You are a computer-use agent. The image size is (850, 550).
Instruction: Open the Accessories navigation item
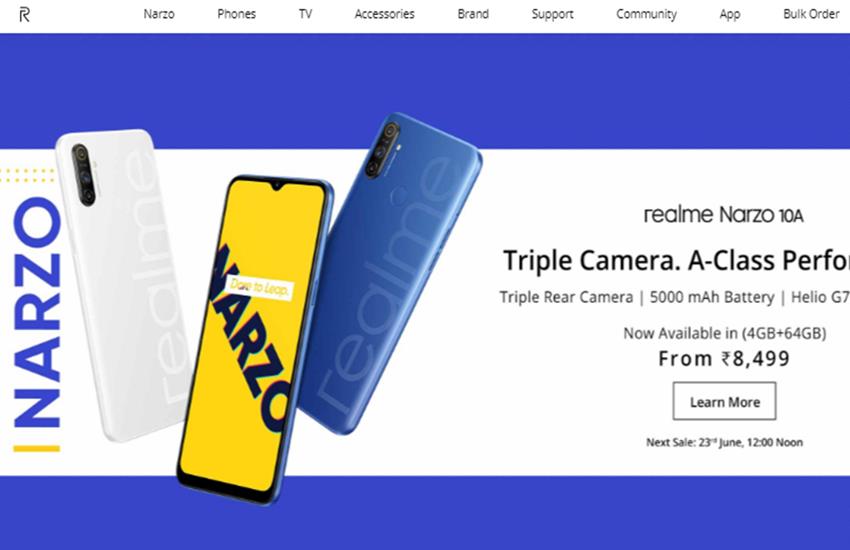coord(384,14)
